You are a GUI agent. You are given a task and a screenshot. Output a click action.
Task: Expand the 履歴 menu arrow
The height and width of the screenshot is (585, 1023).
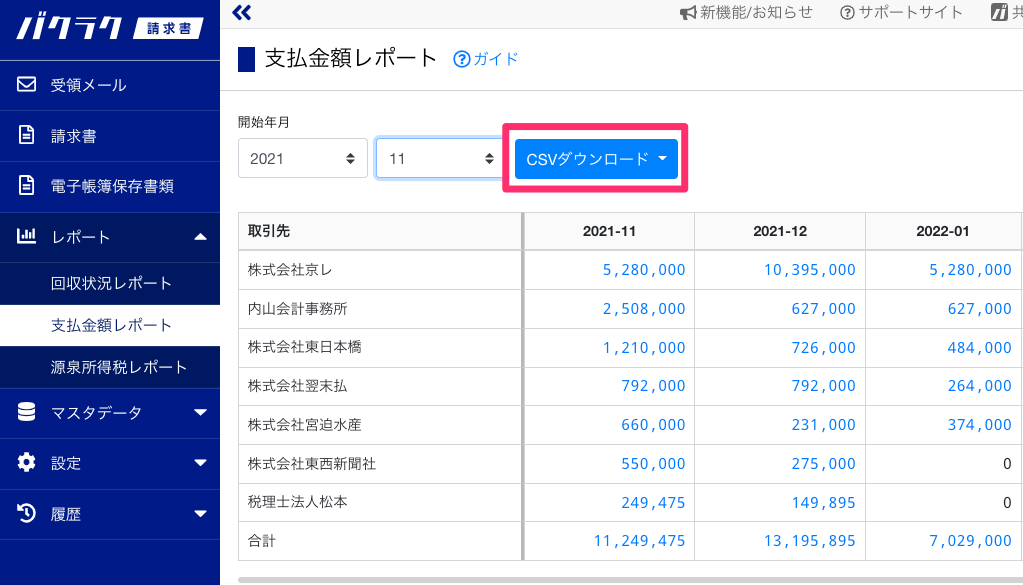pos(200,514)
